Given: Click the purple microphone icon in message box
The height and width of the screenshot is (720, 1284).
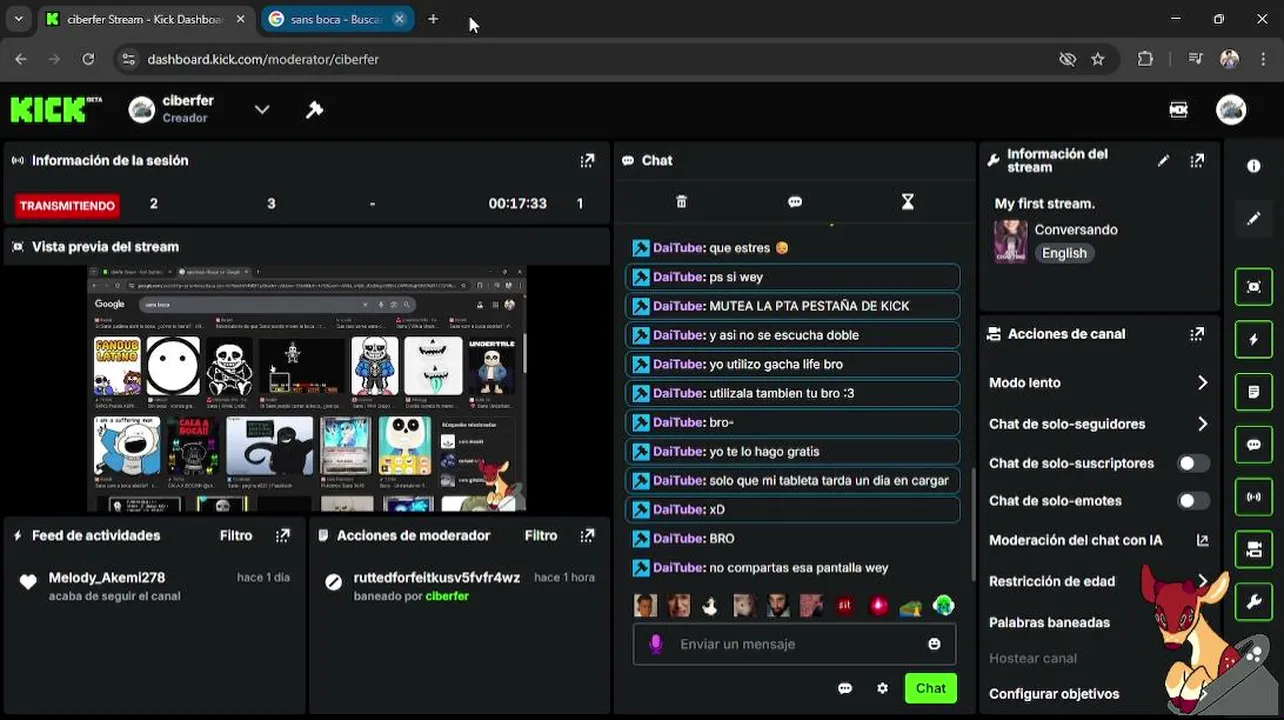Looking at the screenshot, I should tap(656, 644).
